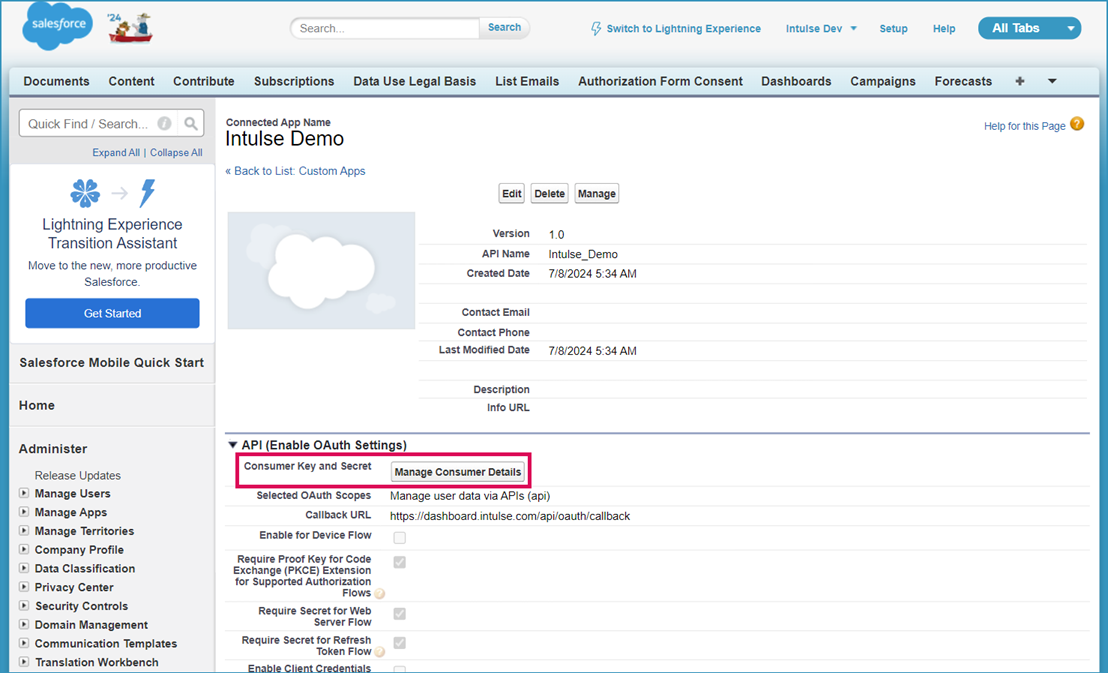Open the All Tabs dropdown
This screenshot has height=673, width=1108.
tap(1030, 28)
